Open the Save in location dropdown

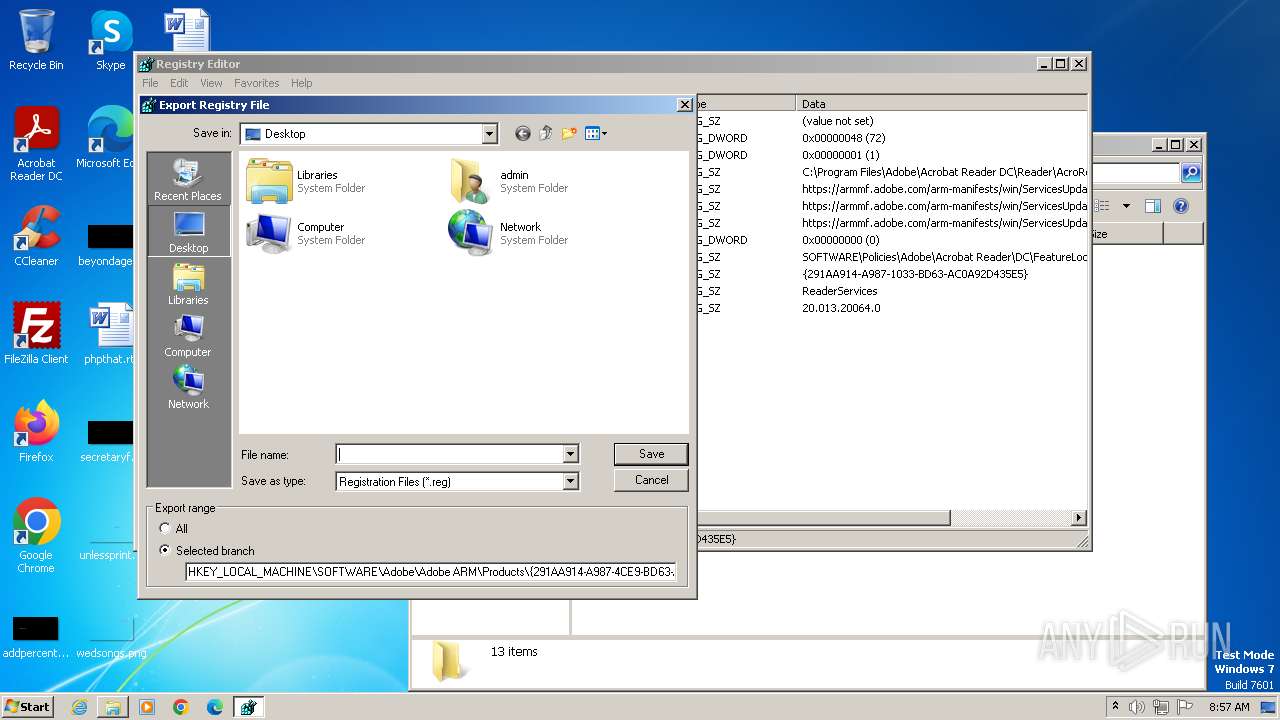(x=489, y=134)
